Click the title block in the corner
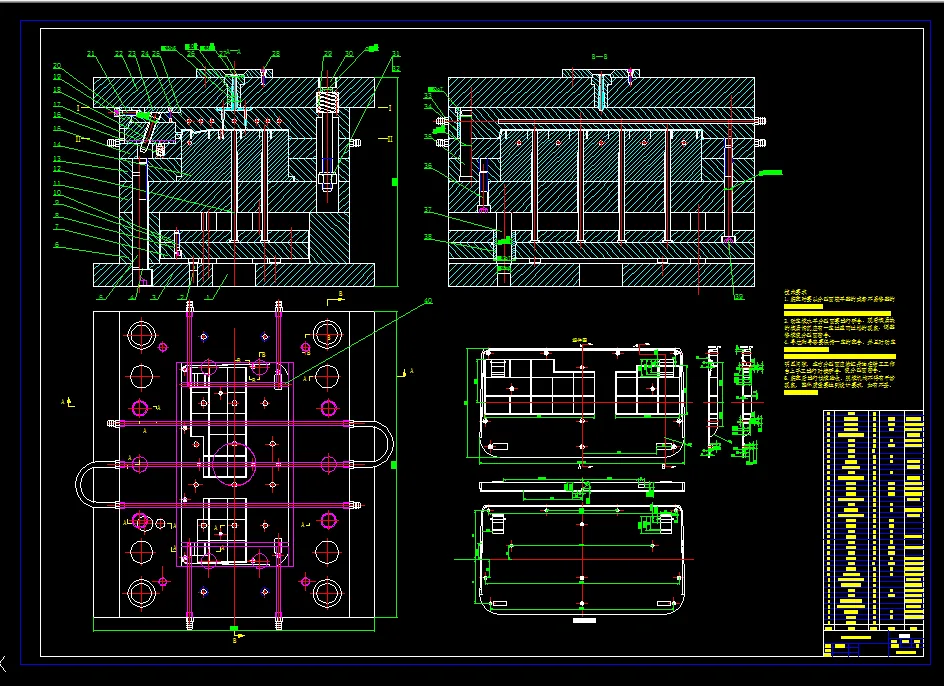944x686 pixels. tap(873, 642)
